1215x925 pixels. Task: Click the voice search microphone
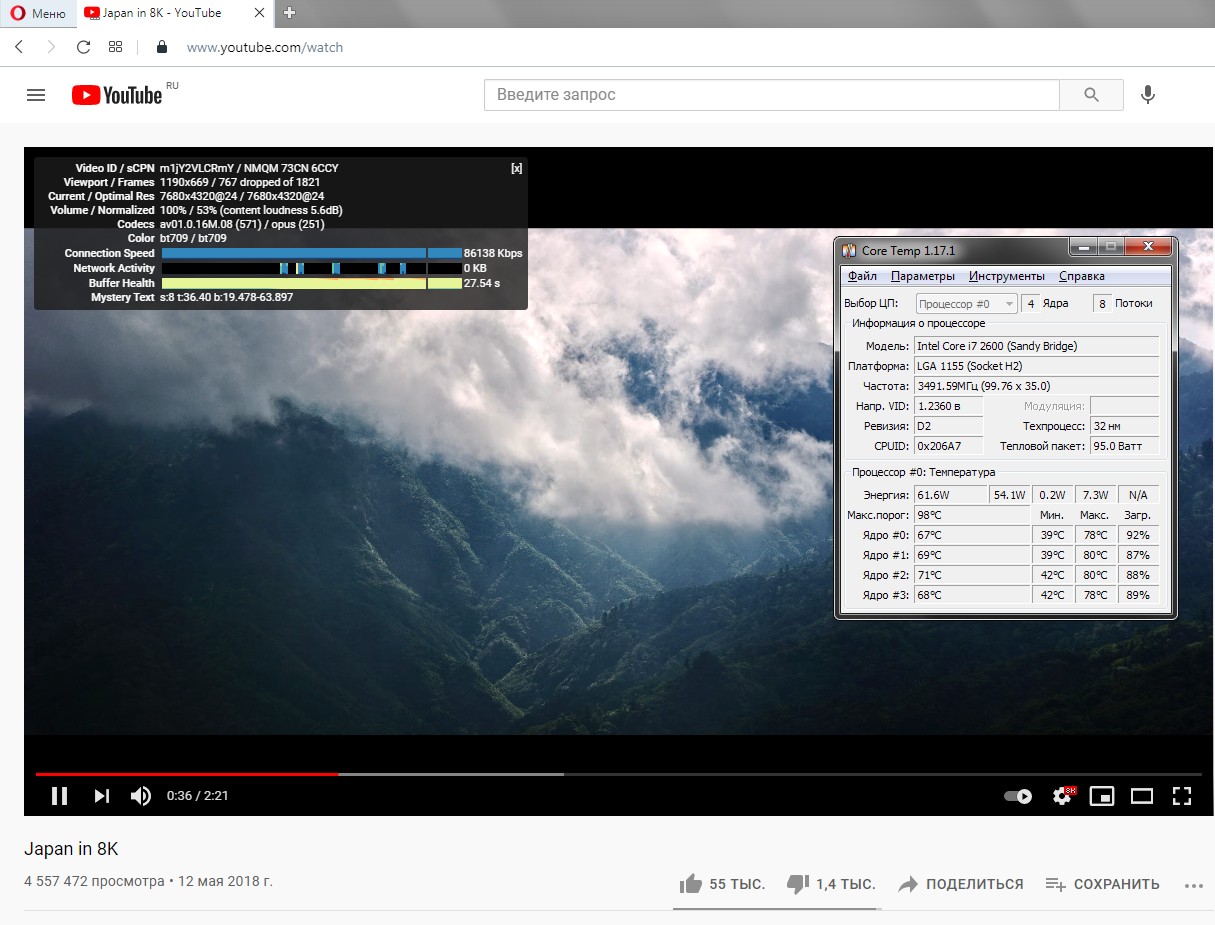tap(1148, 95)
